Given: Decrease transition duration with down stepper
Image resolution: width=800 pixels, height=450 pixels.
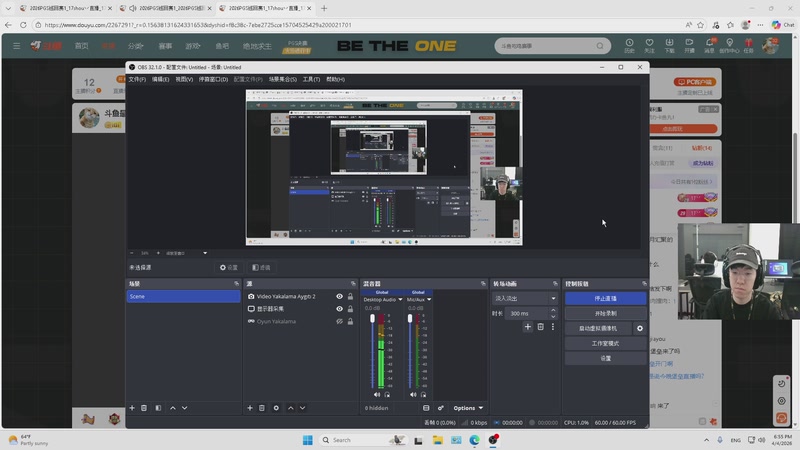Looking at the screenshot, I should pos(553,316).
